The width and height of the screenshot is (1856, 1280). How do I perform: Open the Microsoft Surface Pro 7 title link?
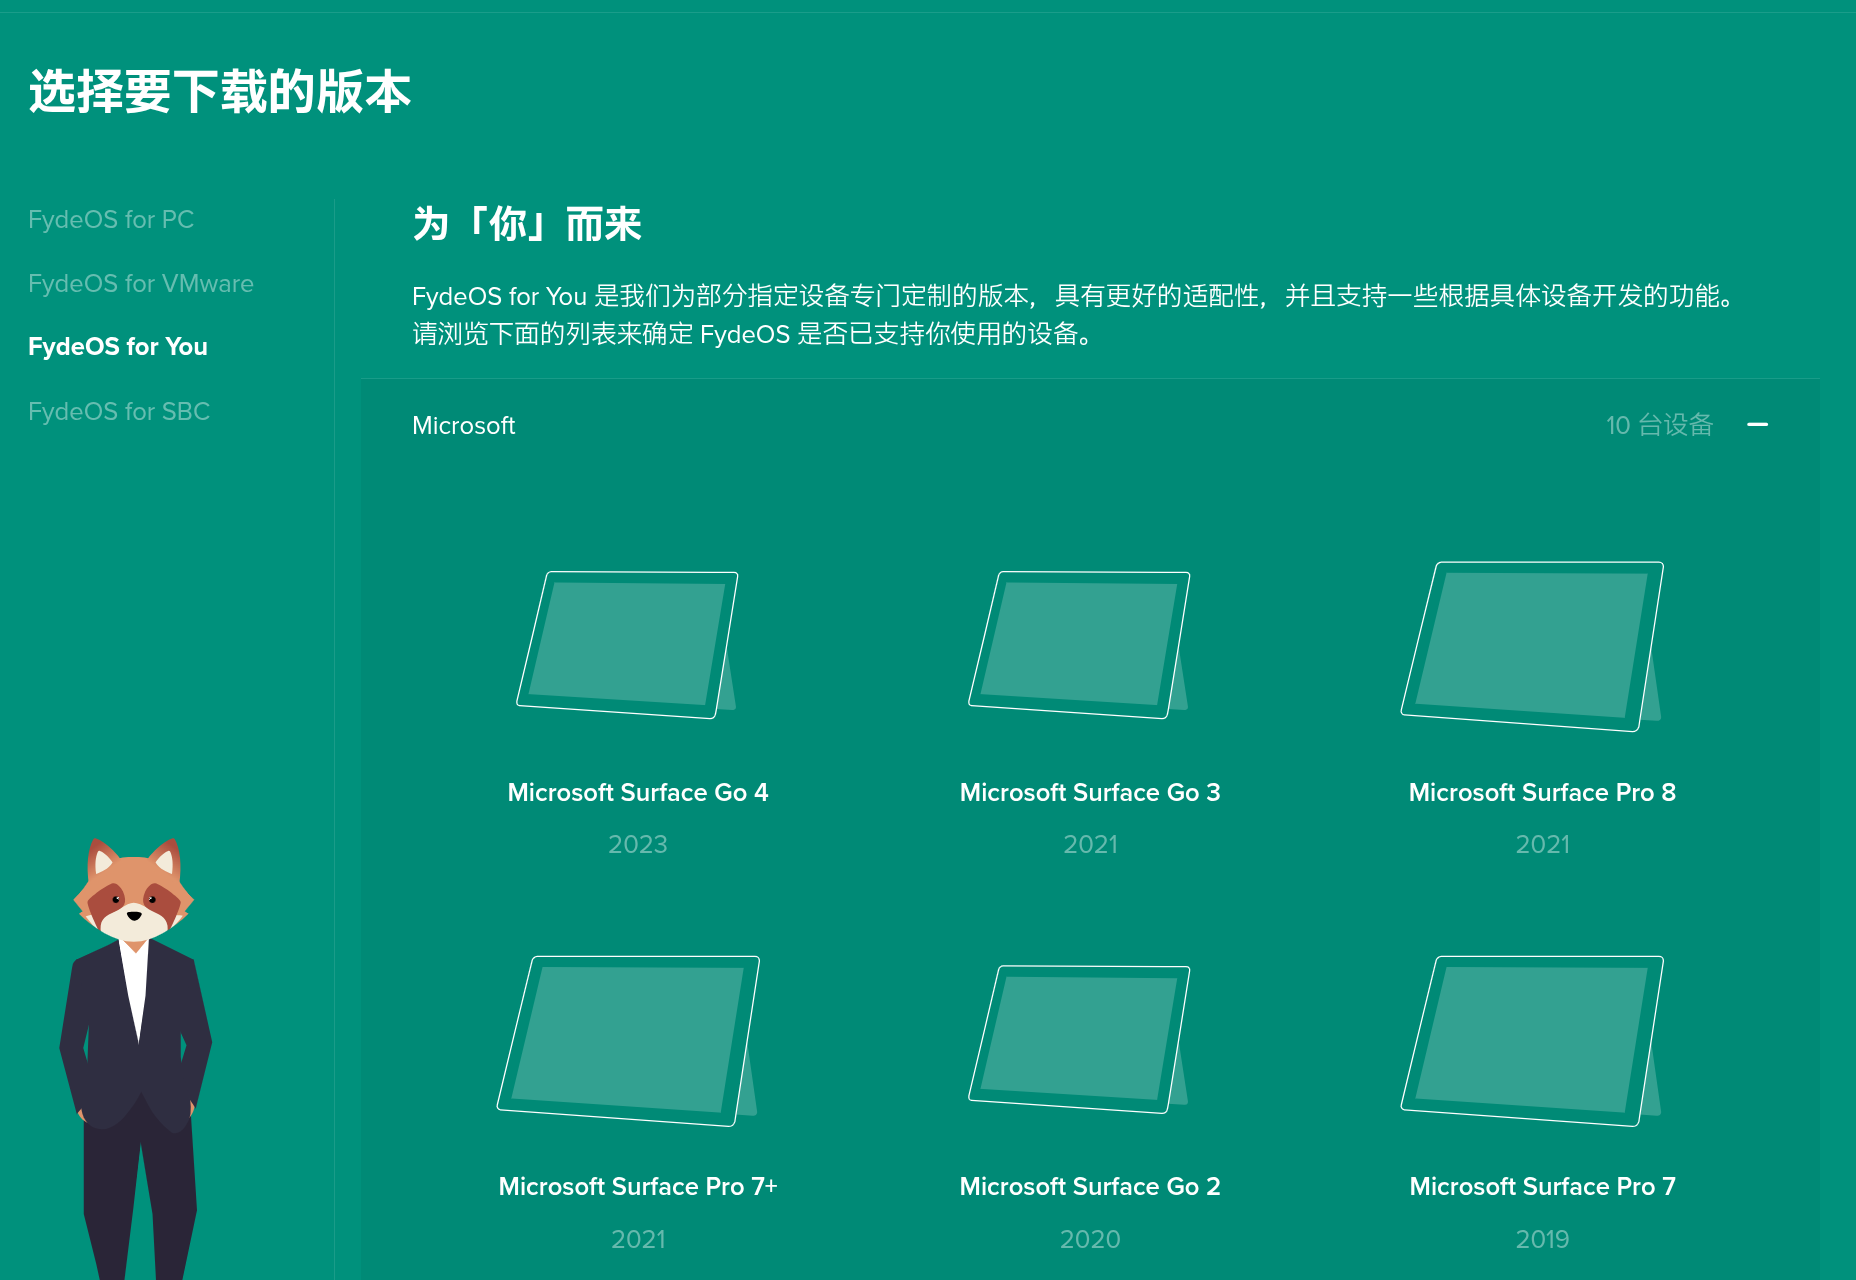(1542, 1187)
